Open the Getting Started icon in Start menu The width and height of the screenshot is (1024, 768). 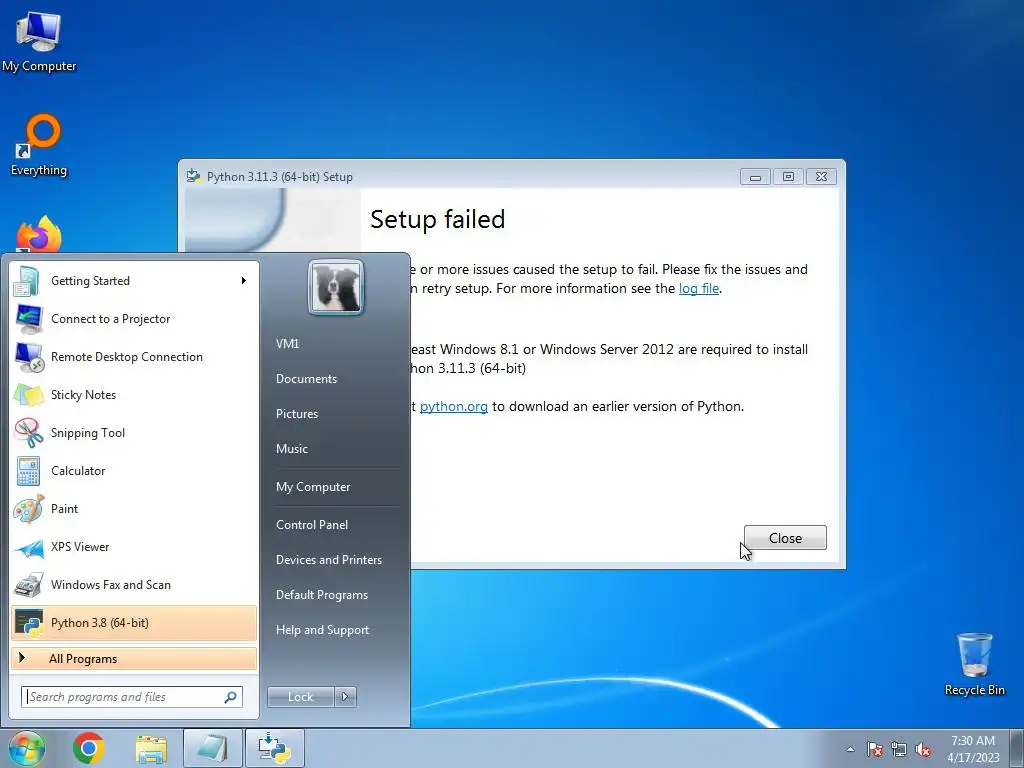[27, 281]
